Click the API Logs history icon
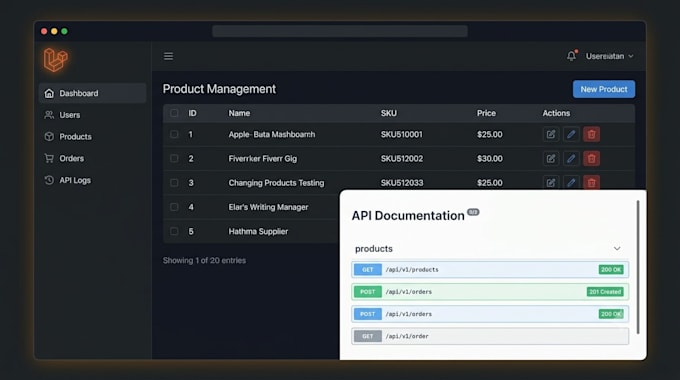The width and height of the screenshot is (680, 380). coord(49,180)
